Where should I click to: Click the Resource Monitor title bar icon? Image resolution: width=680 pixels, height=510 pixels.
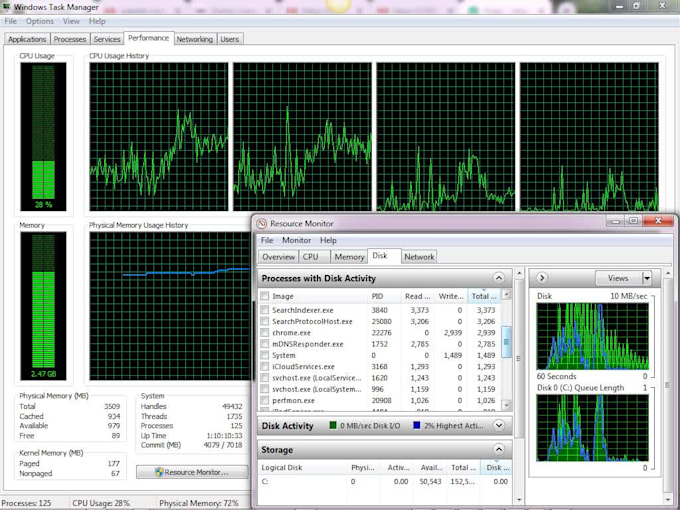point(262,224)
